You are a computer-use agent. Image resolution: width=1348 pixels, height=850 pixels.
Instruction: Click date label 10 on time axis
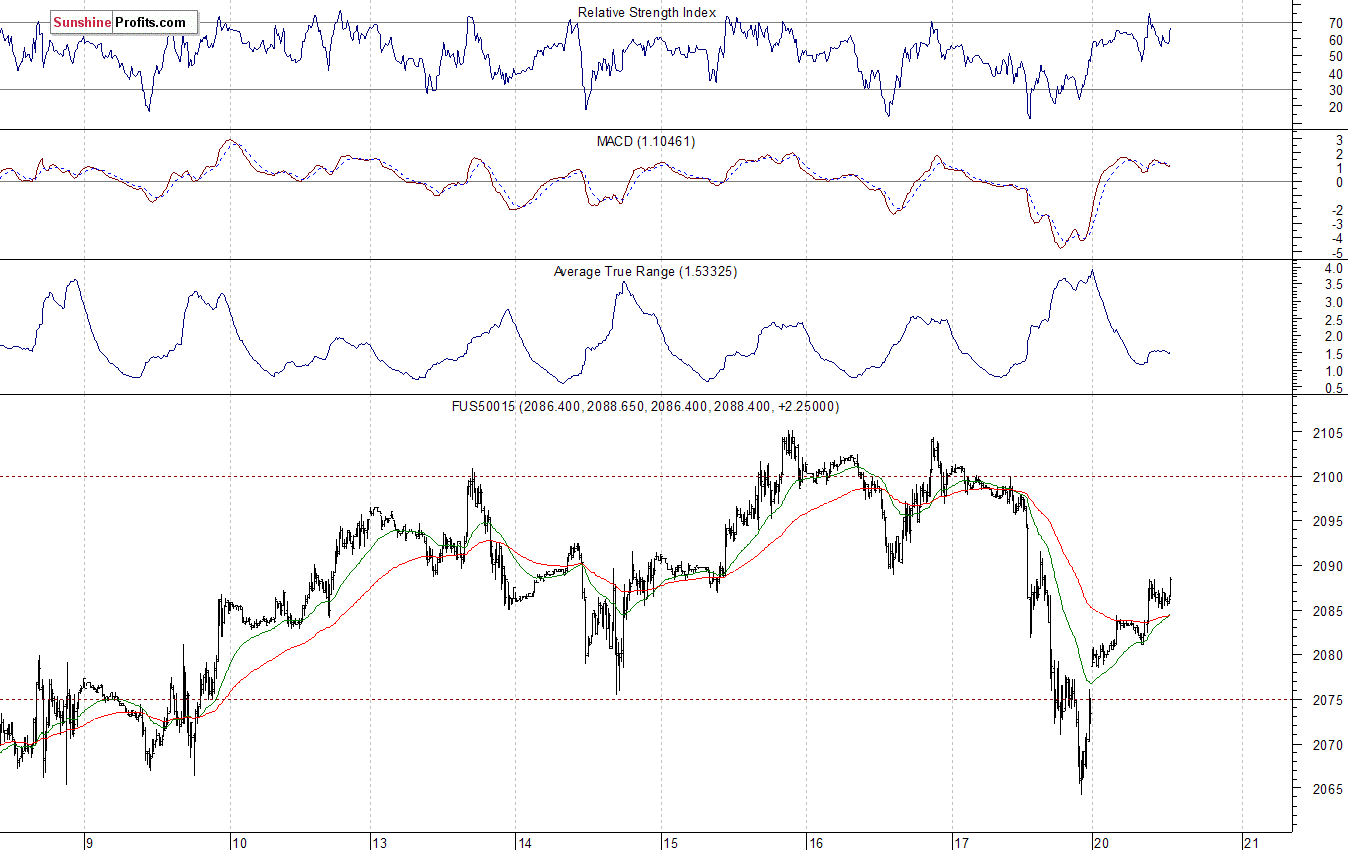point(239,842)
